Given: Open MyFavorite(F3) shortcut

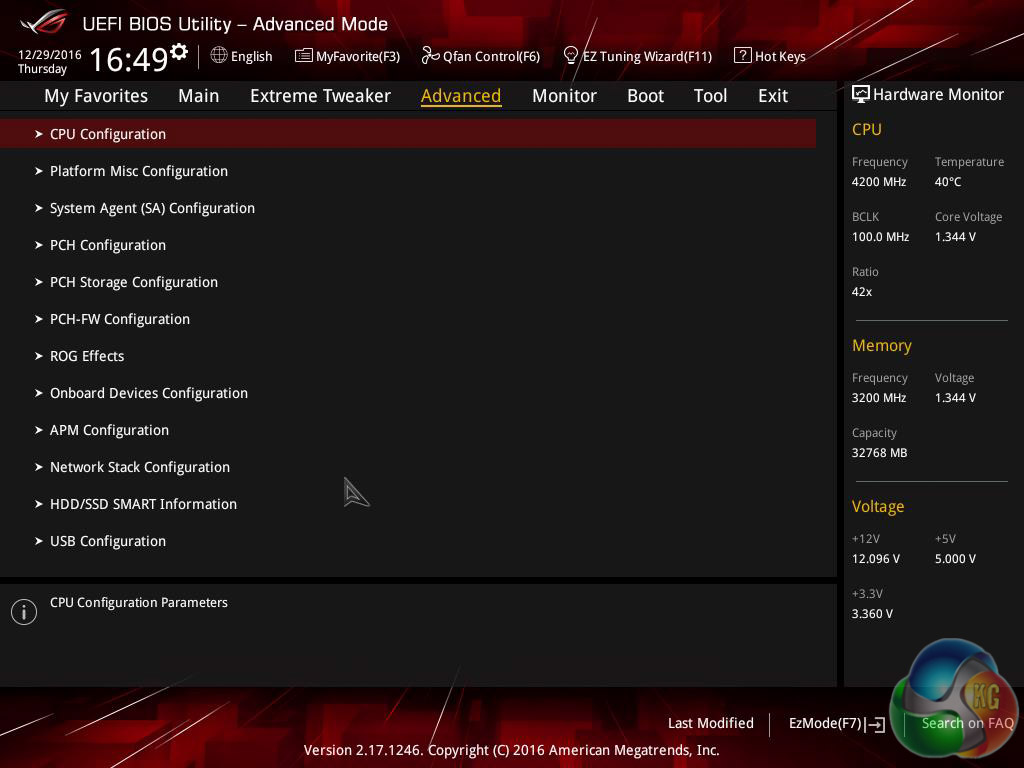Looking at the screenshot, I should [347, 56].
